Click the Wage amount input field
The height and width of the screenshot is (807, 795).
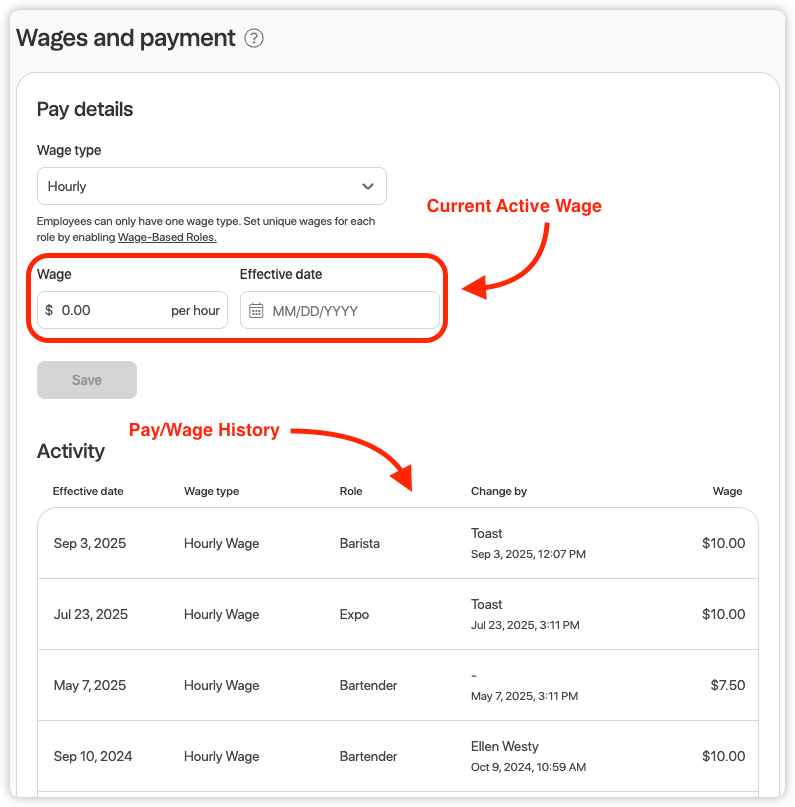coord(112,311)
